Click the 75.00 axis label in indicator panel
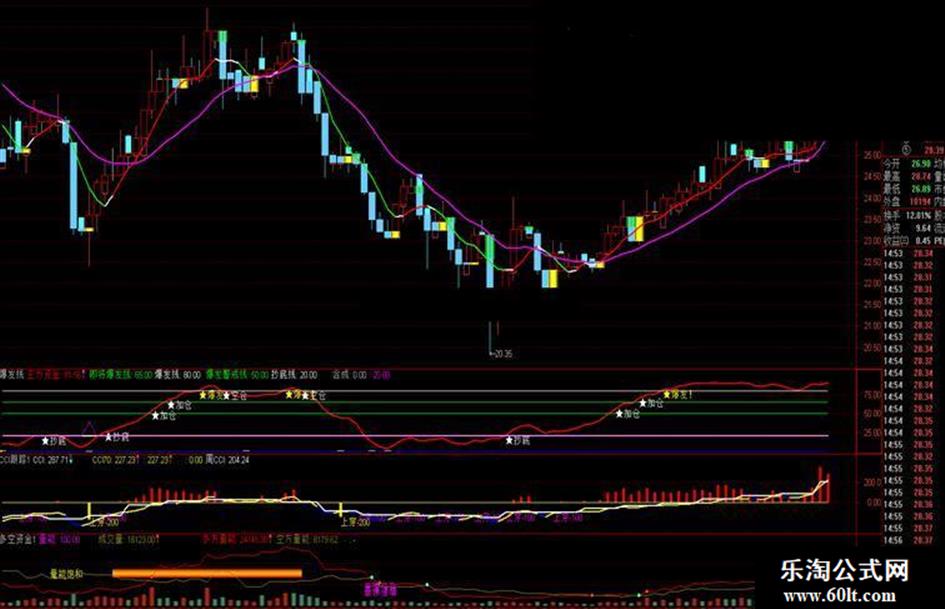945x609 pixels. [x=871, y=395]
